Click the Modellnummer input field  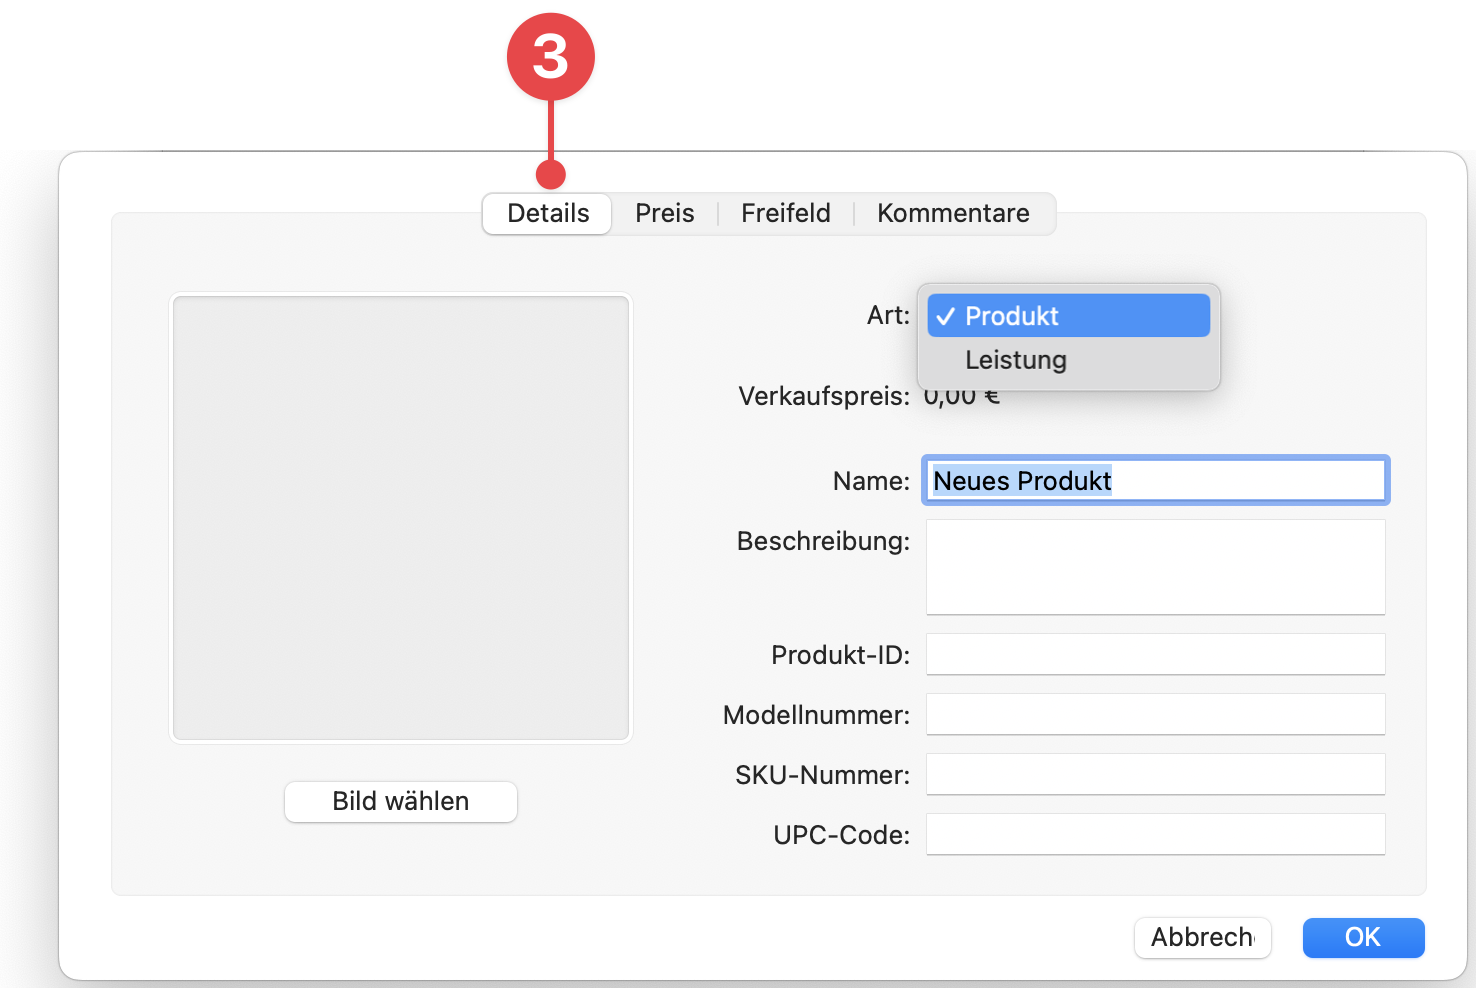[1155, 714]
